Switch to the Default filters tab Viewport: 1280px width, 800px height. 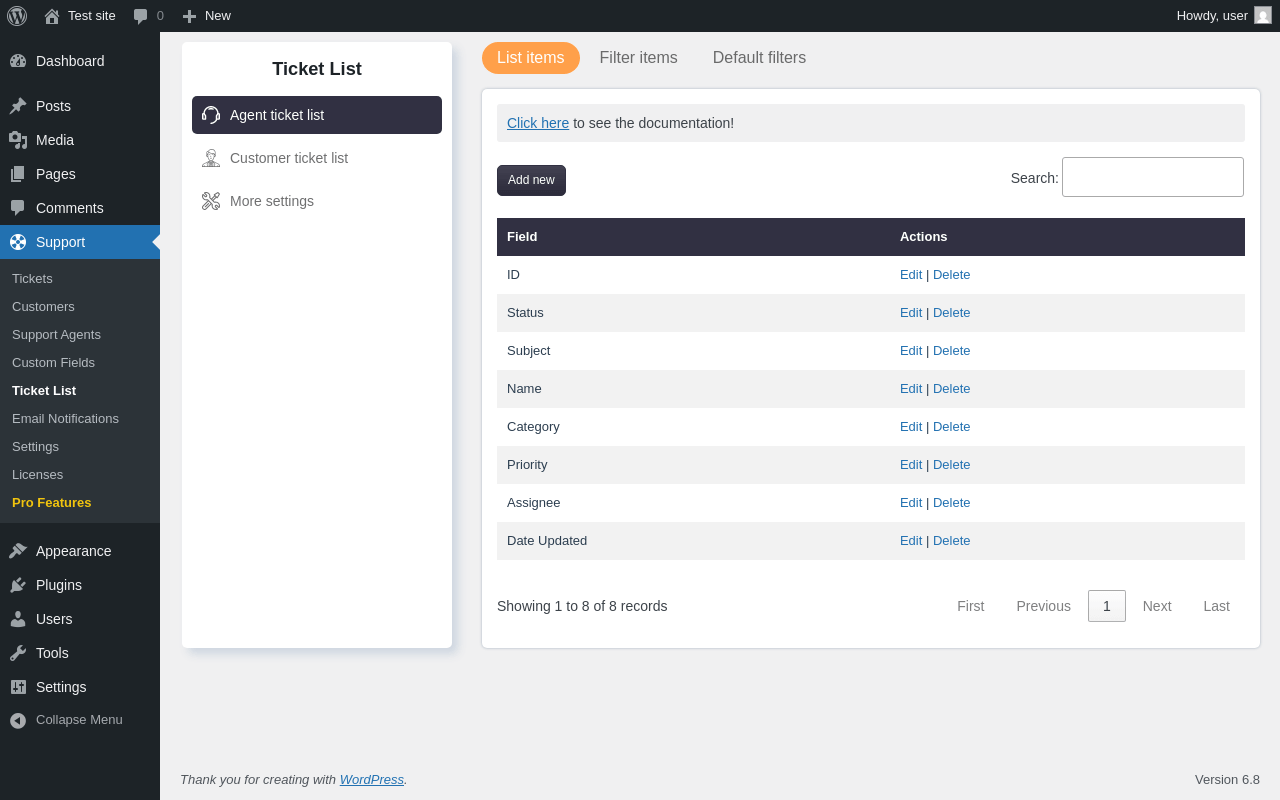click(x=759, y=58)
